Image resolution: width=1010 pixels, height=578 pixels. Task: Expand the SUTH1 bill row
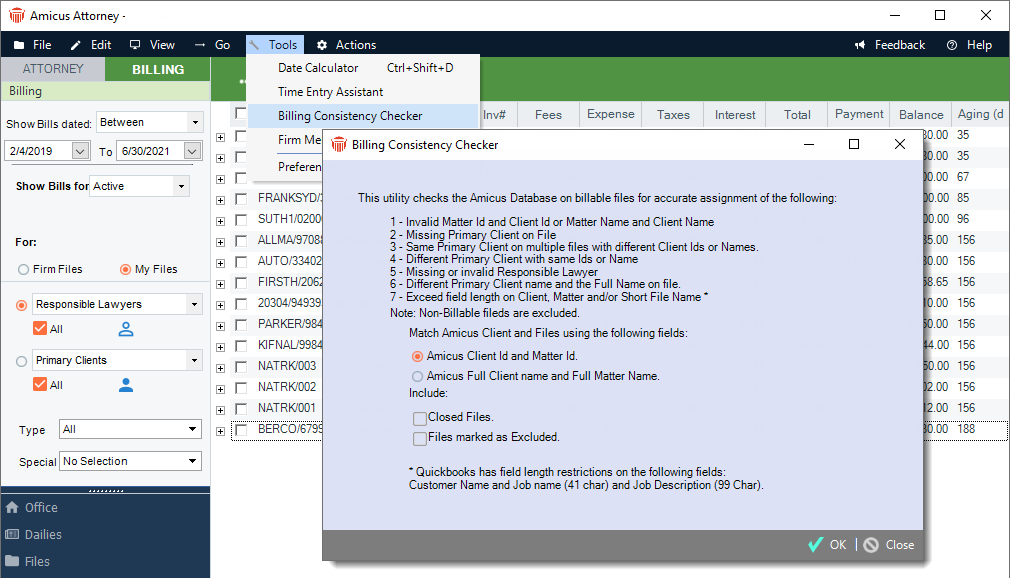(220, 221)
